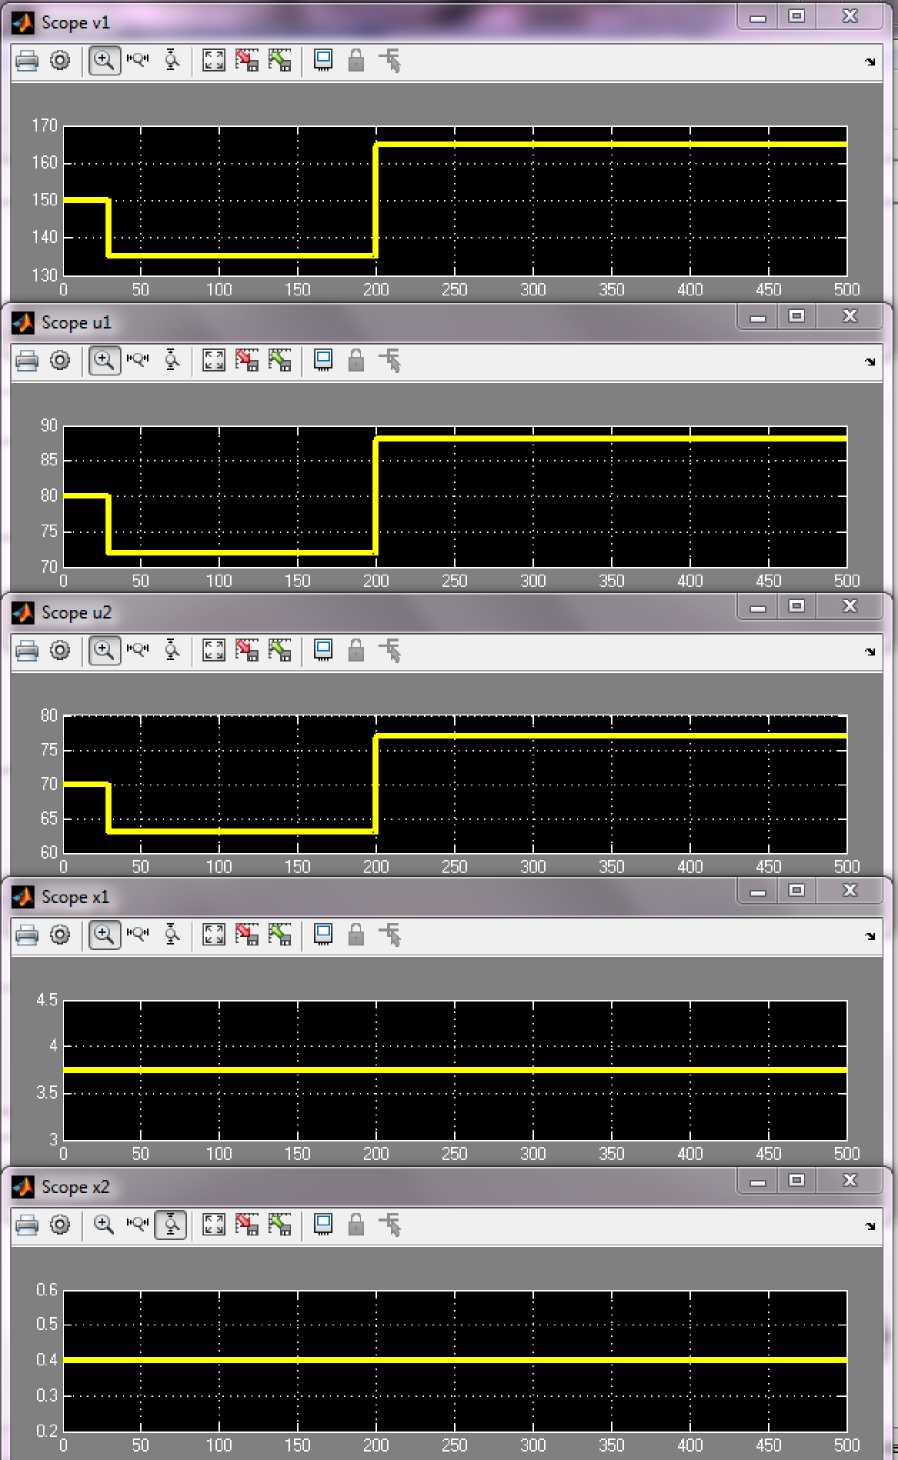
Task: Autoscale the Scope u1 axes
Action: point(214,361)
